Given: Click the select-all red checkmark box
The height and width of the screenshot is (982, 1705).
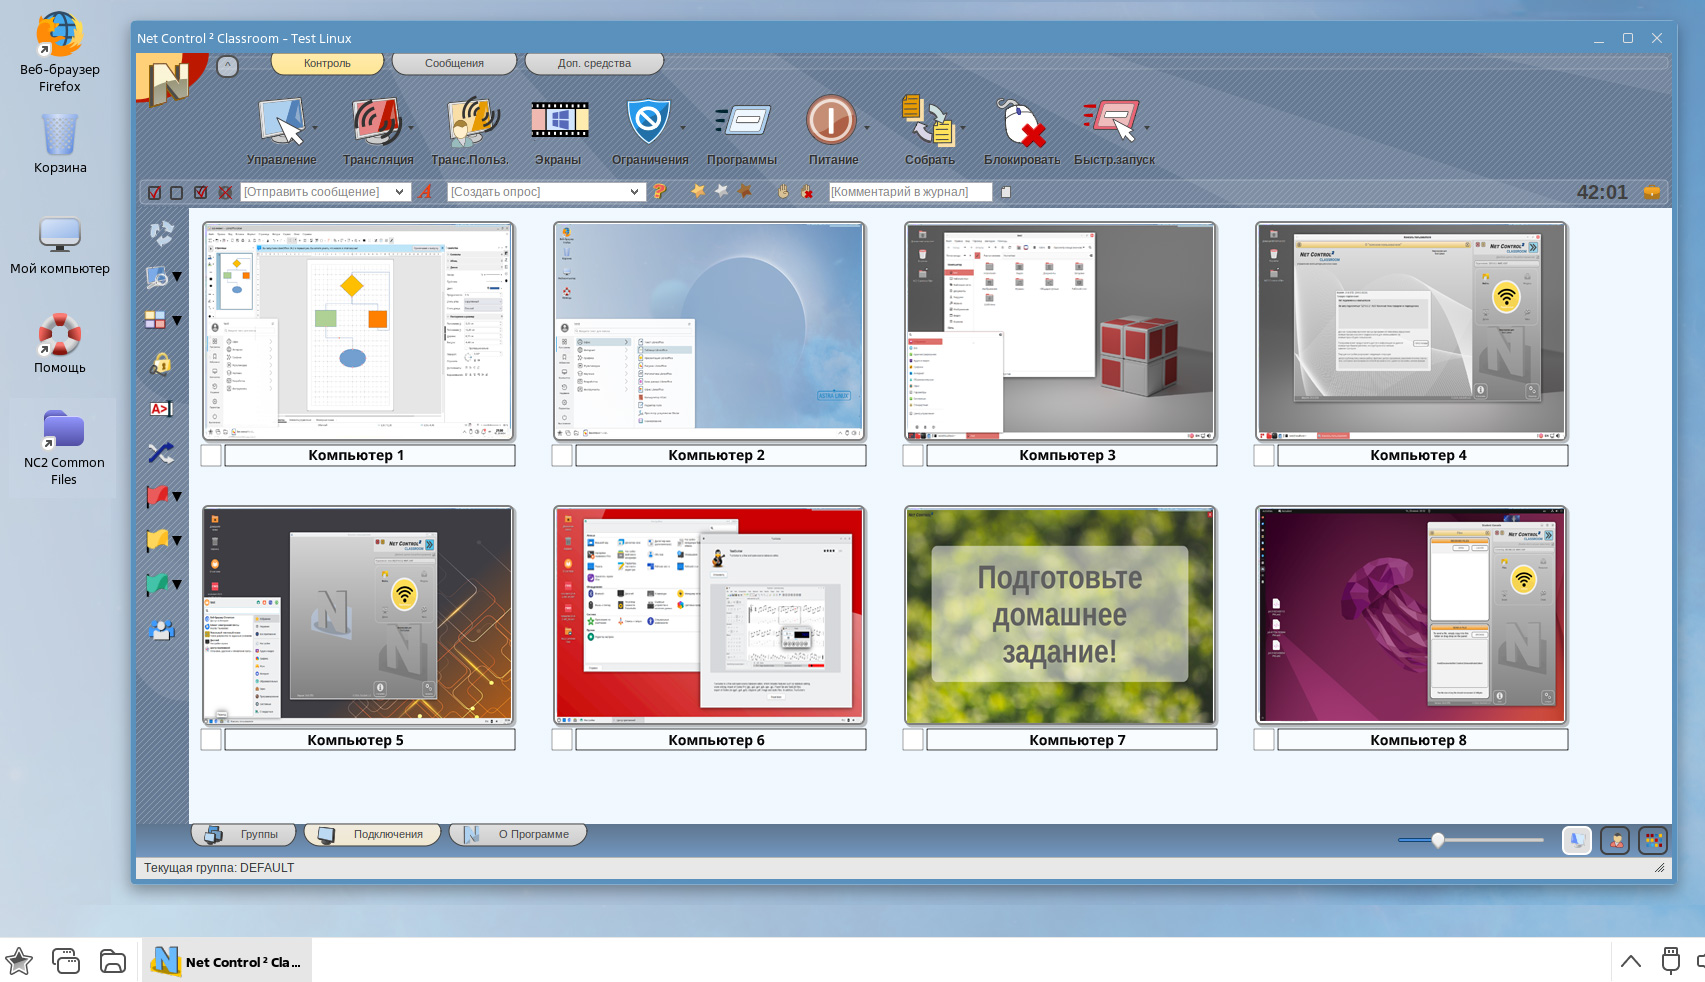Looking at the screenshot, I should coord(154,192).
